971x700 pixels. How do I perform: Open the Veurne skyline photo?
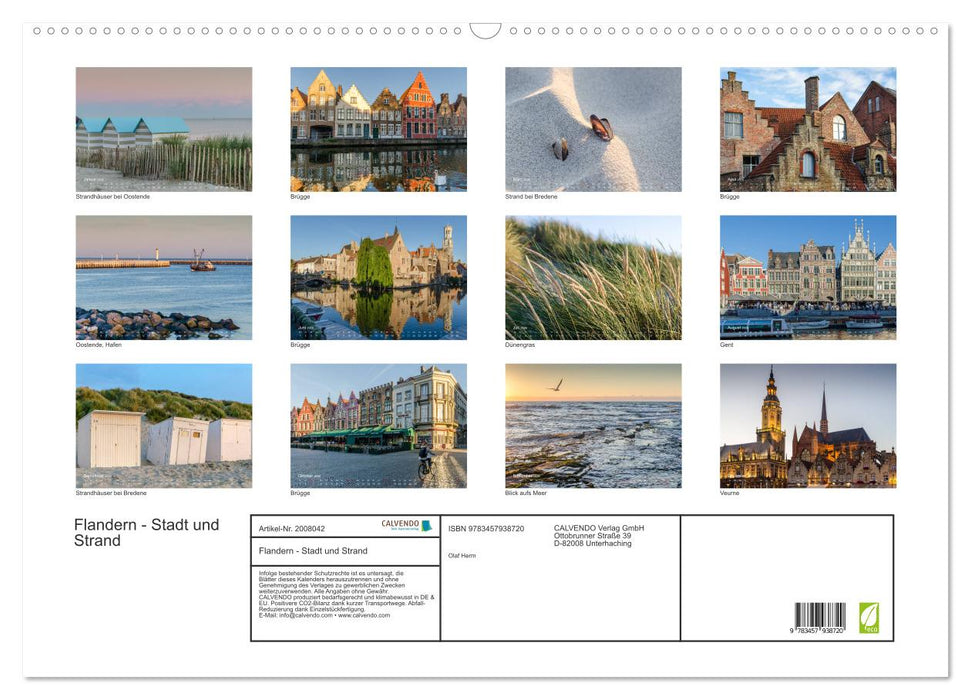[x=808, y=425]
